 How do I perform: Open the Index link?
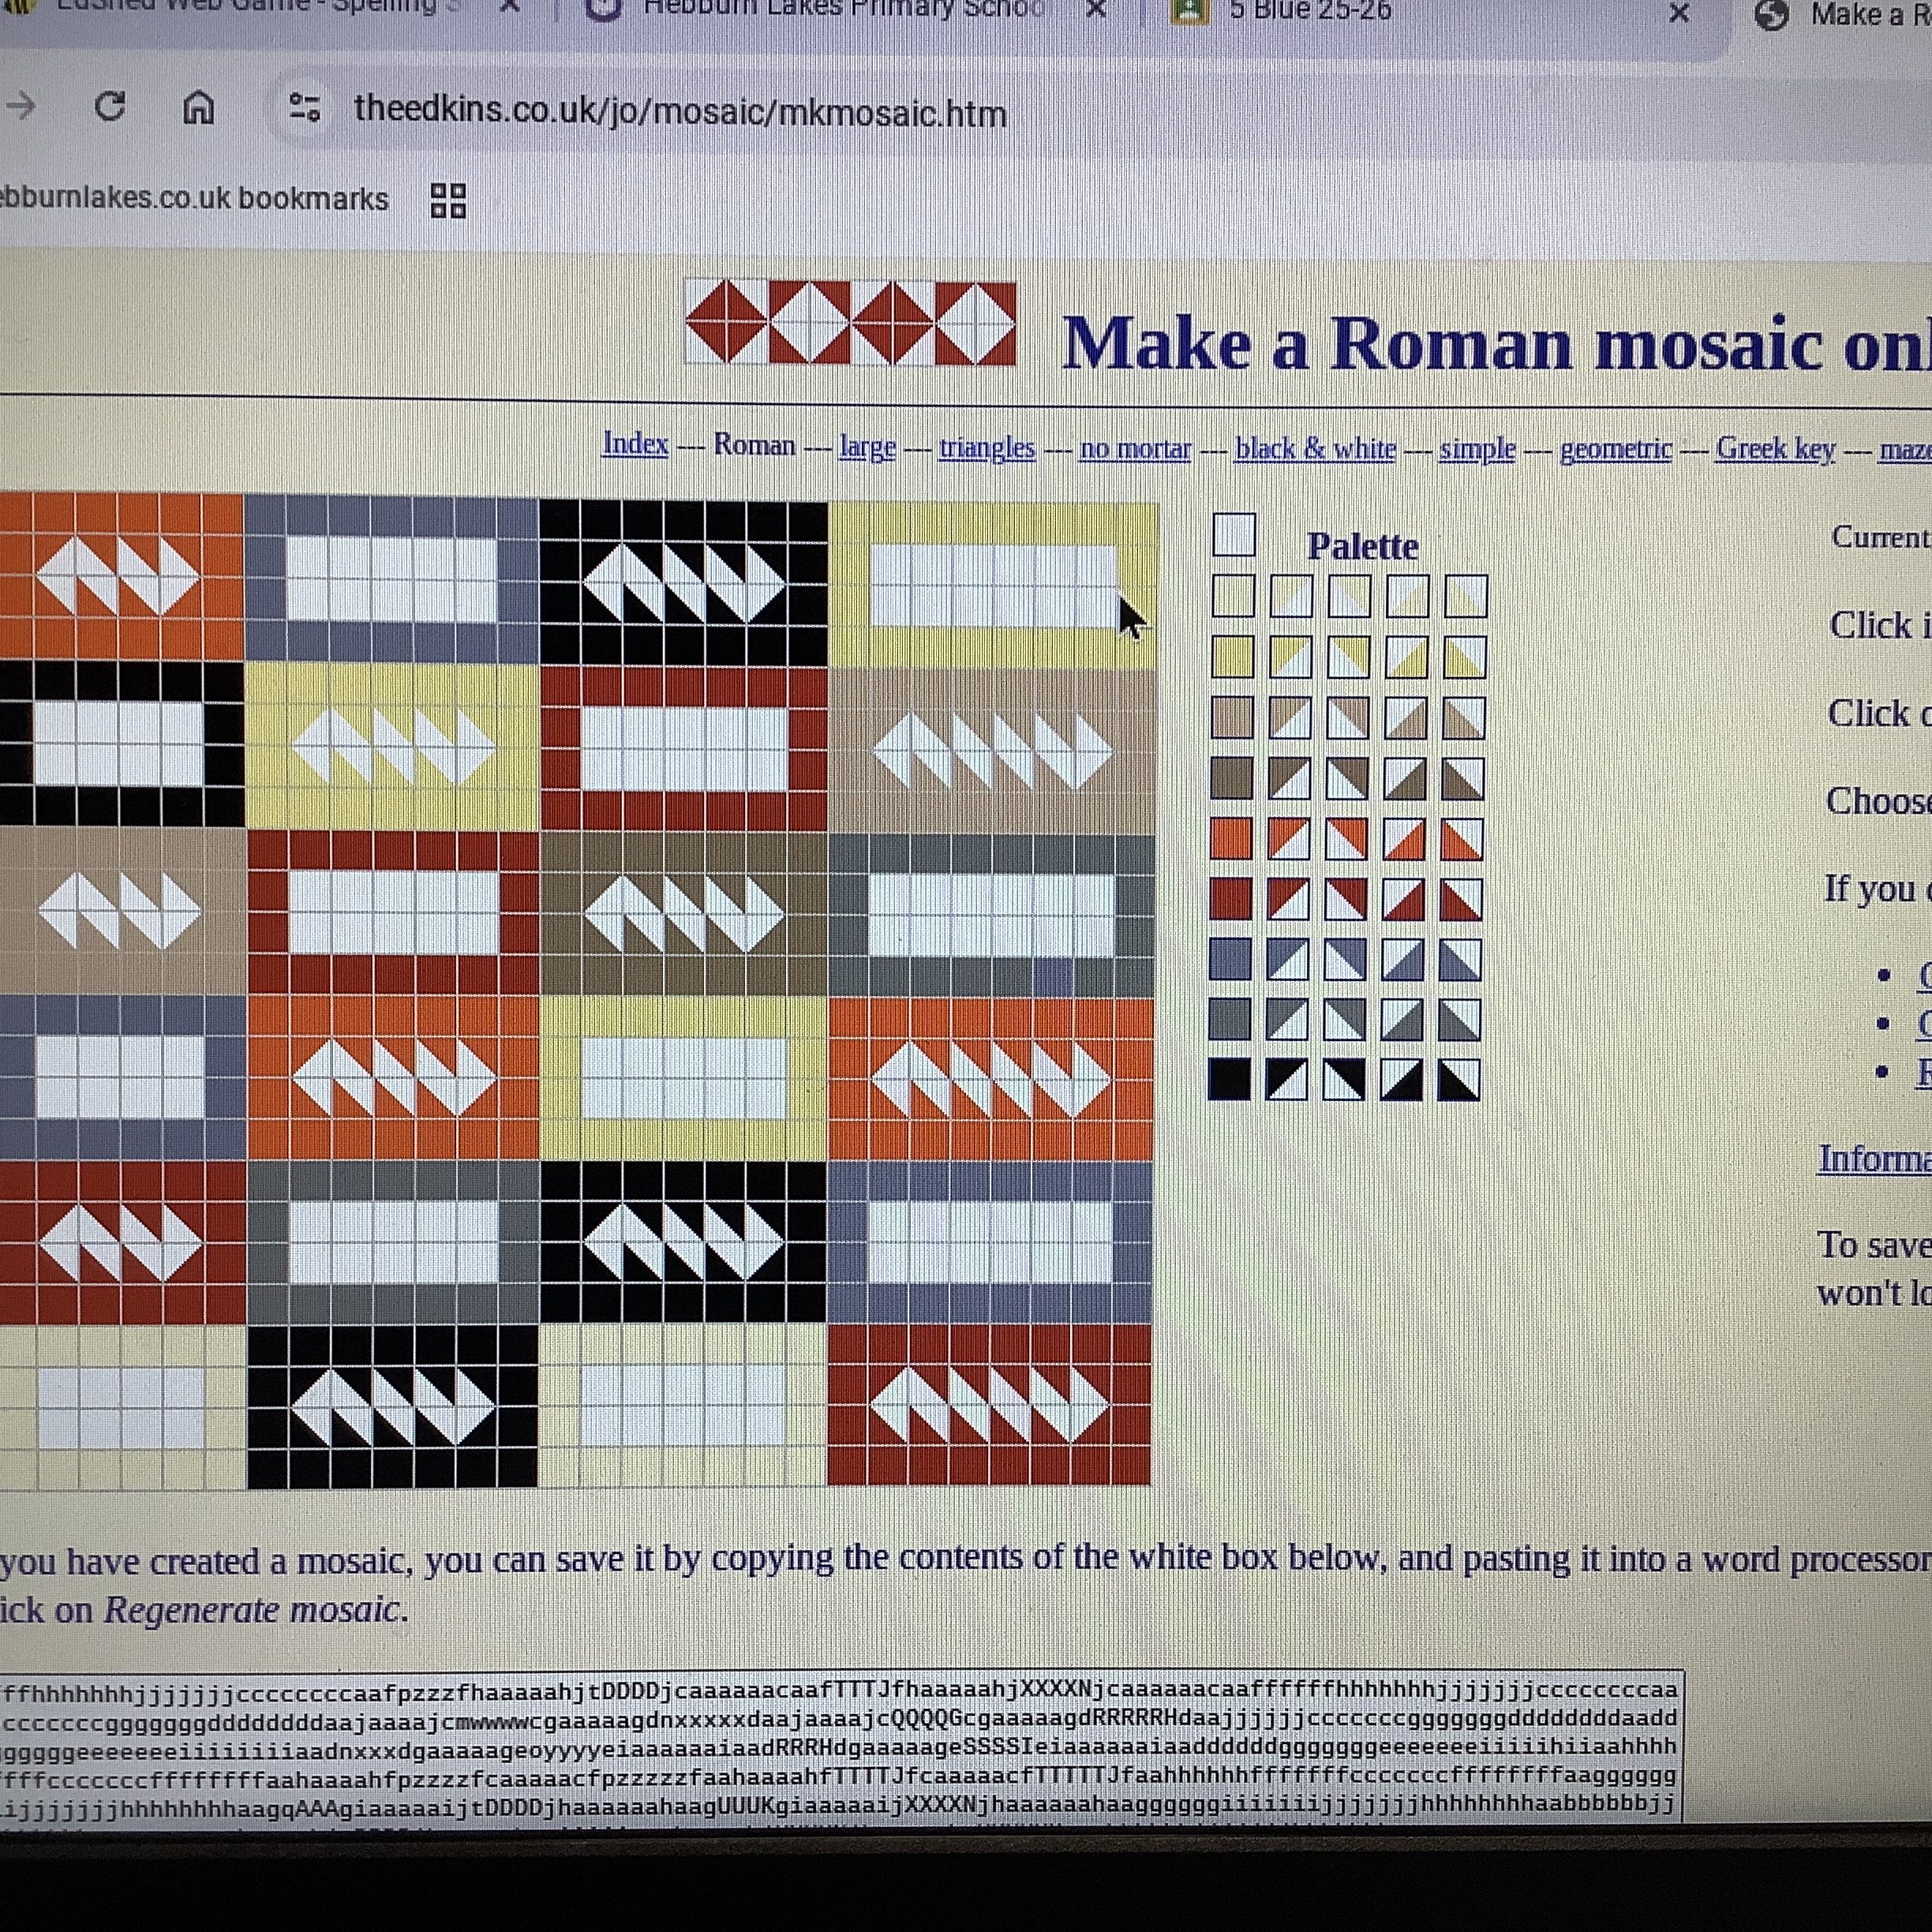tap(635, 444)
